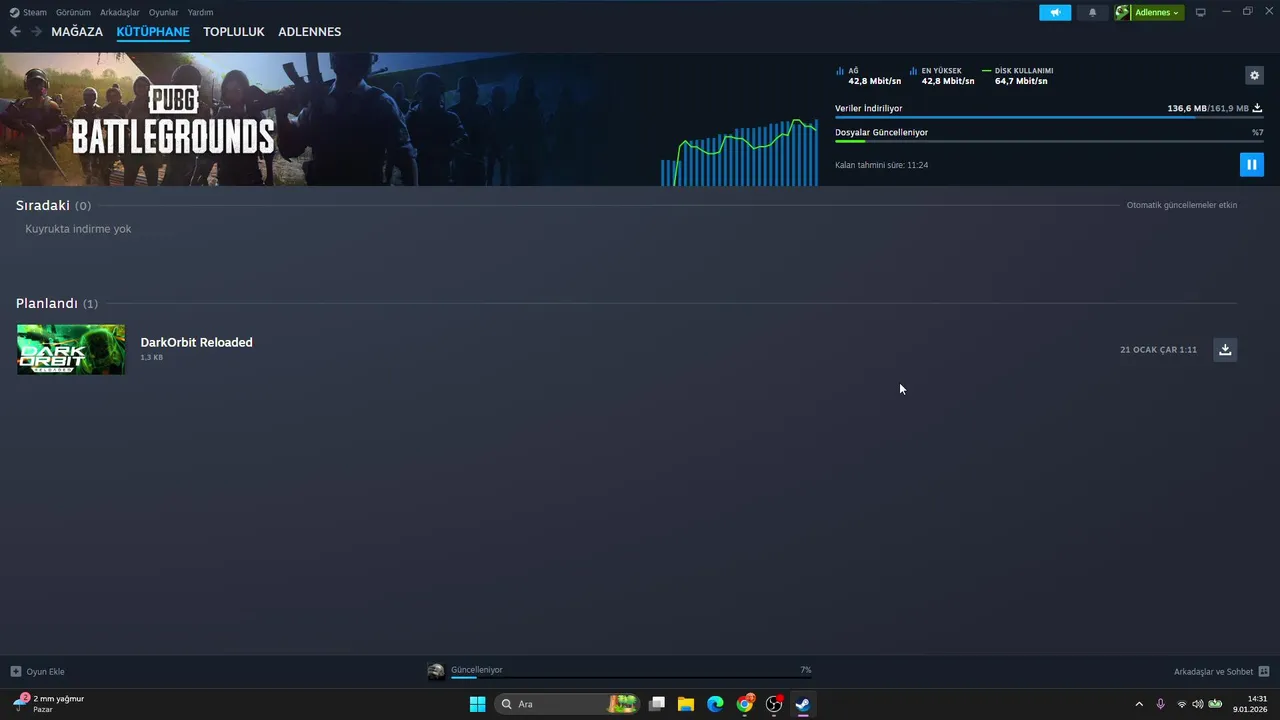Click the Kalan tahmini süre text
The height and width of the screenshot is (720, 1280).
tap(881, 165)
